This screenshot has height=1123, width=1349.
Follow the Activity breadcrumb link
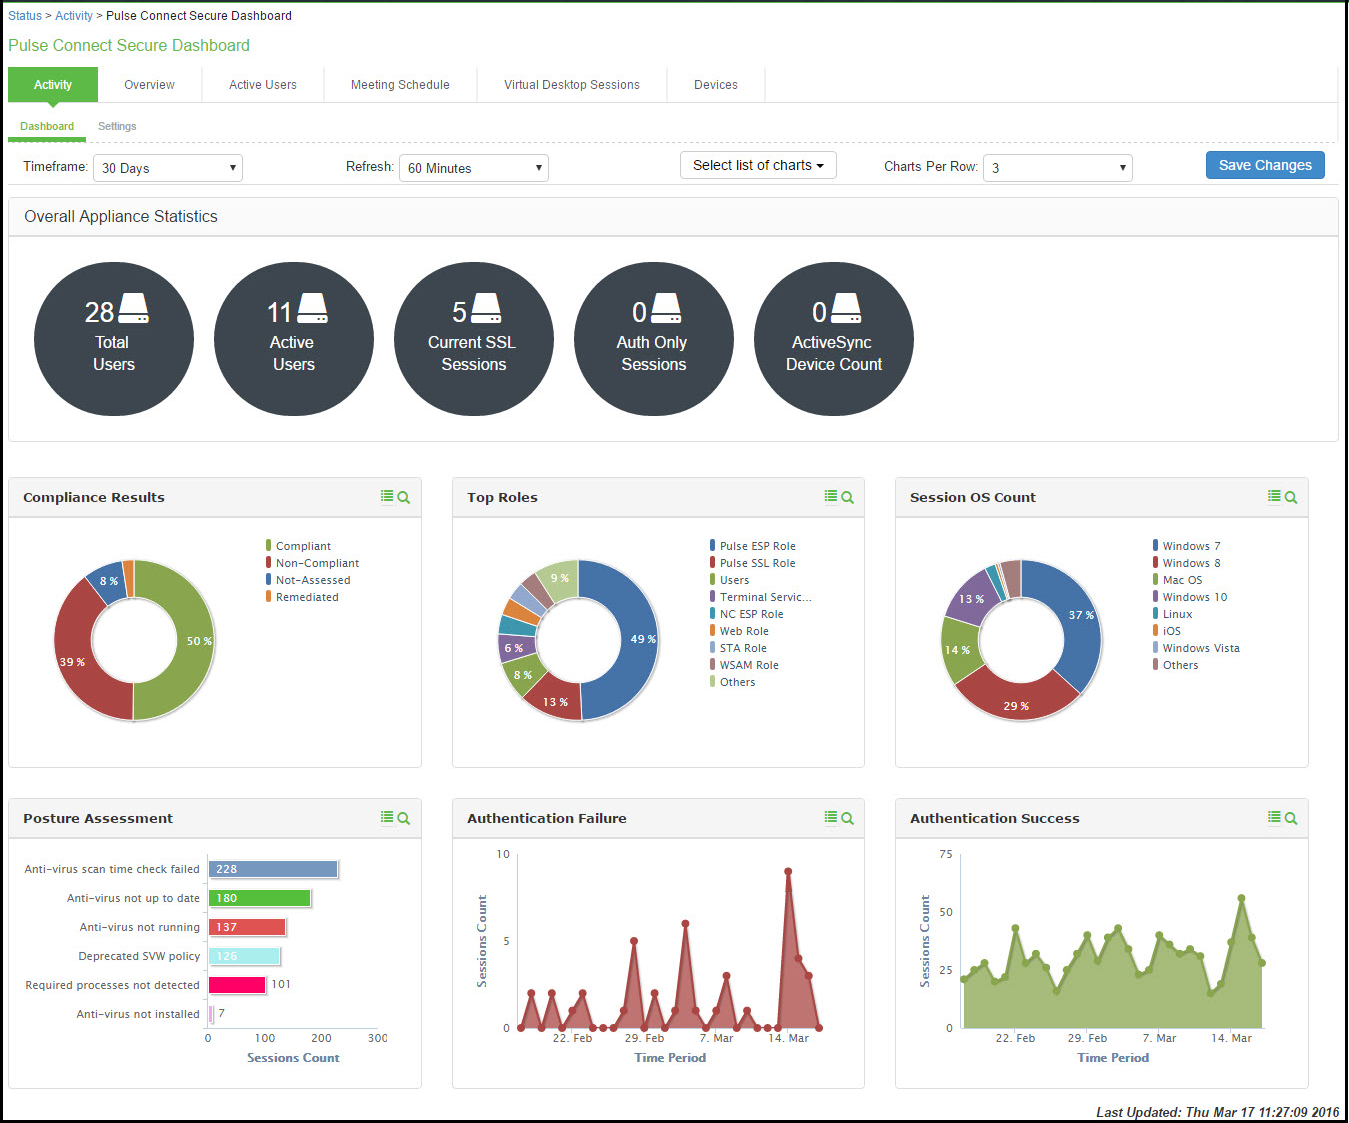(x=74, y=16)
